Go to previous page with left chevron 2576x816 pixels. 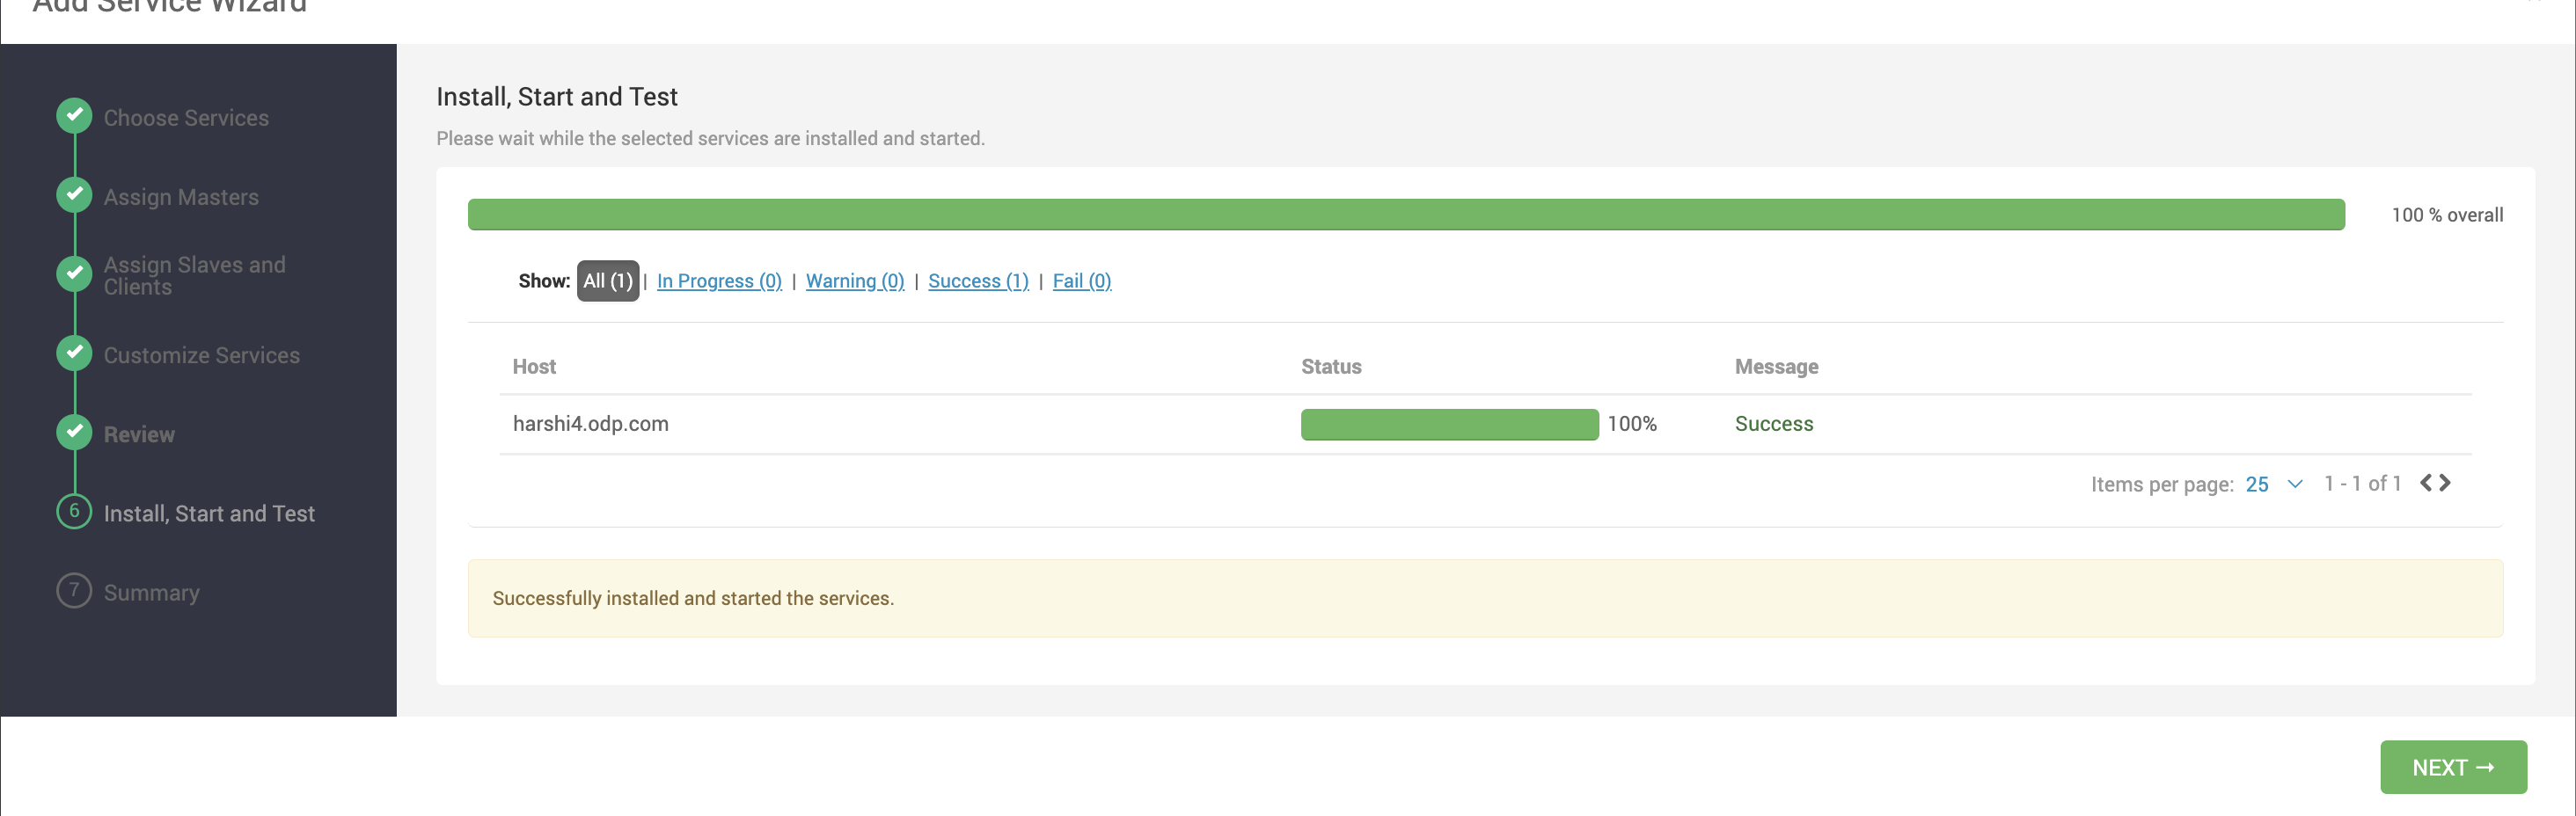2426,483
